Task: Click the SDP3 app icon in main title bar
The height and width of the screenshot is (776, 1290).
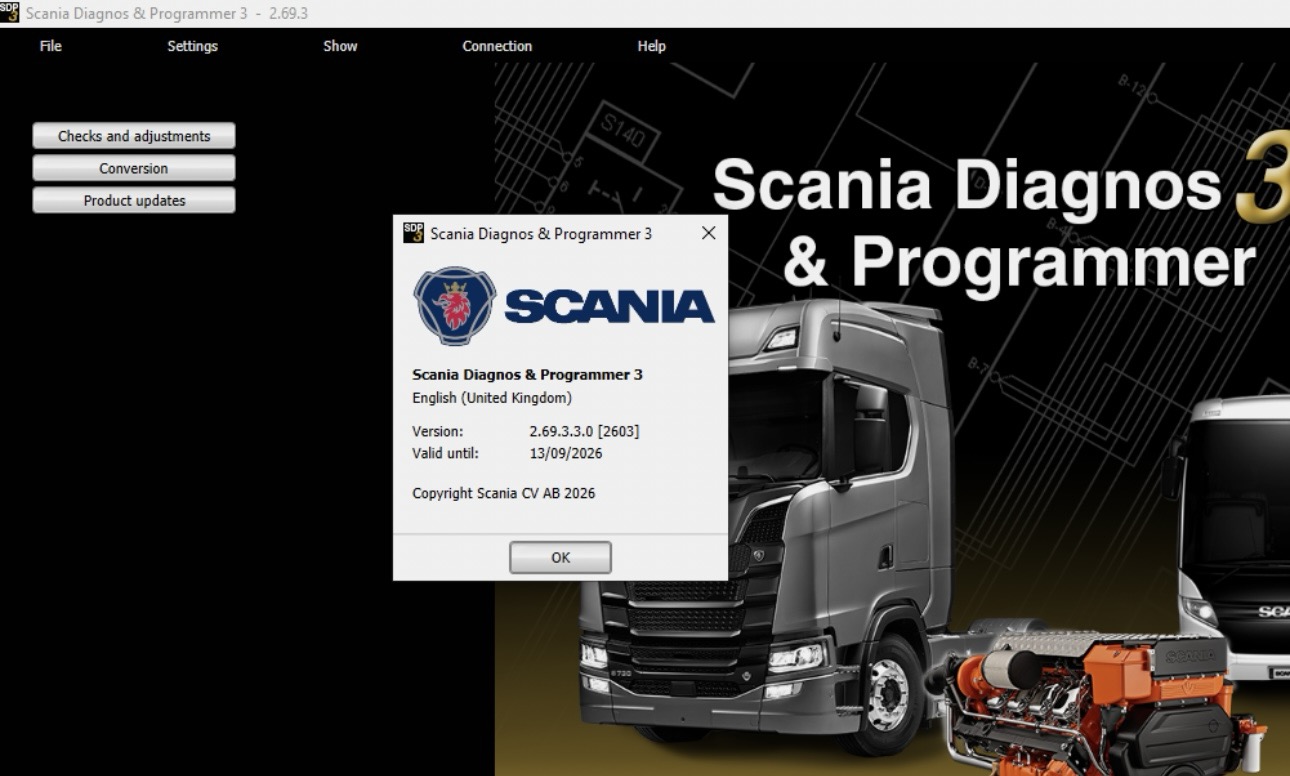Action: click(11, 12)
